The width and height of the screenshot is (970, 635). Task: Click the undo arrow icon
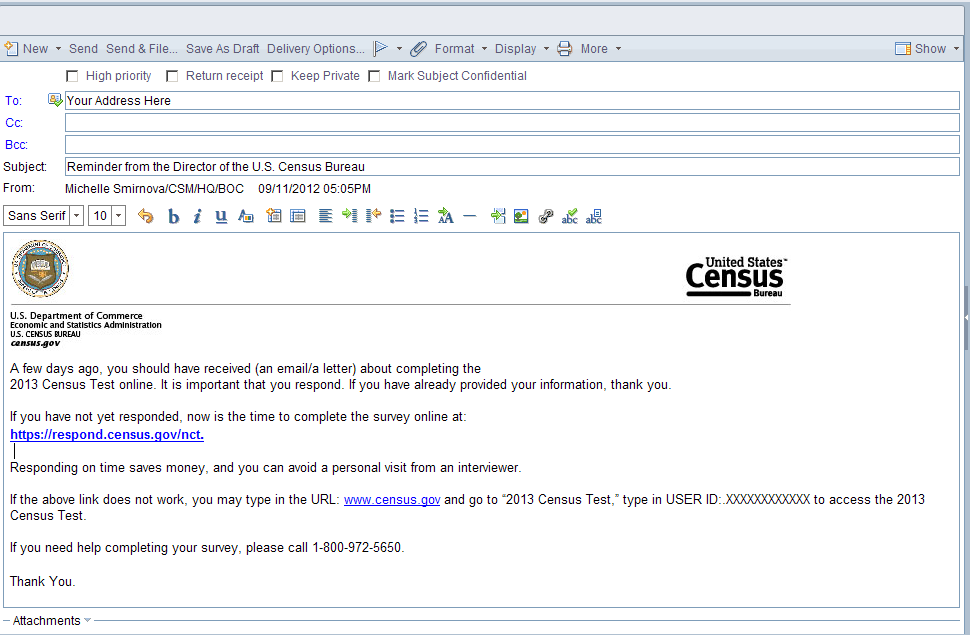[145, 216]
